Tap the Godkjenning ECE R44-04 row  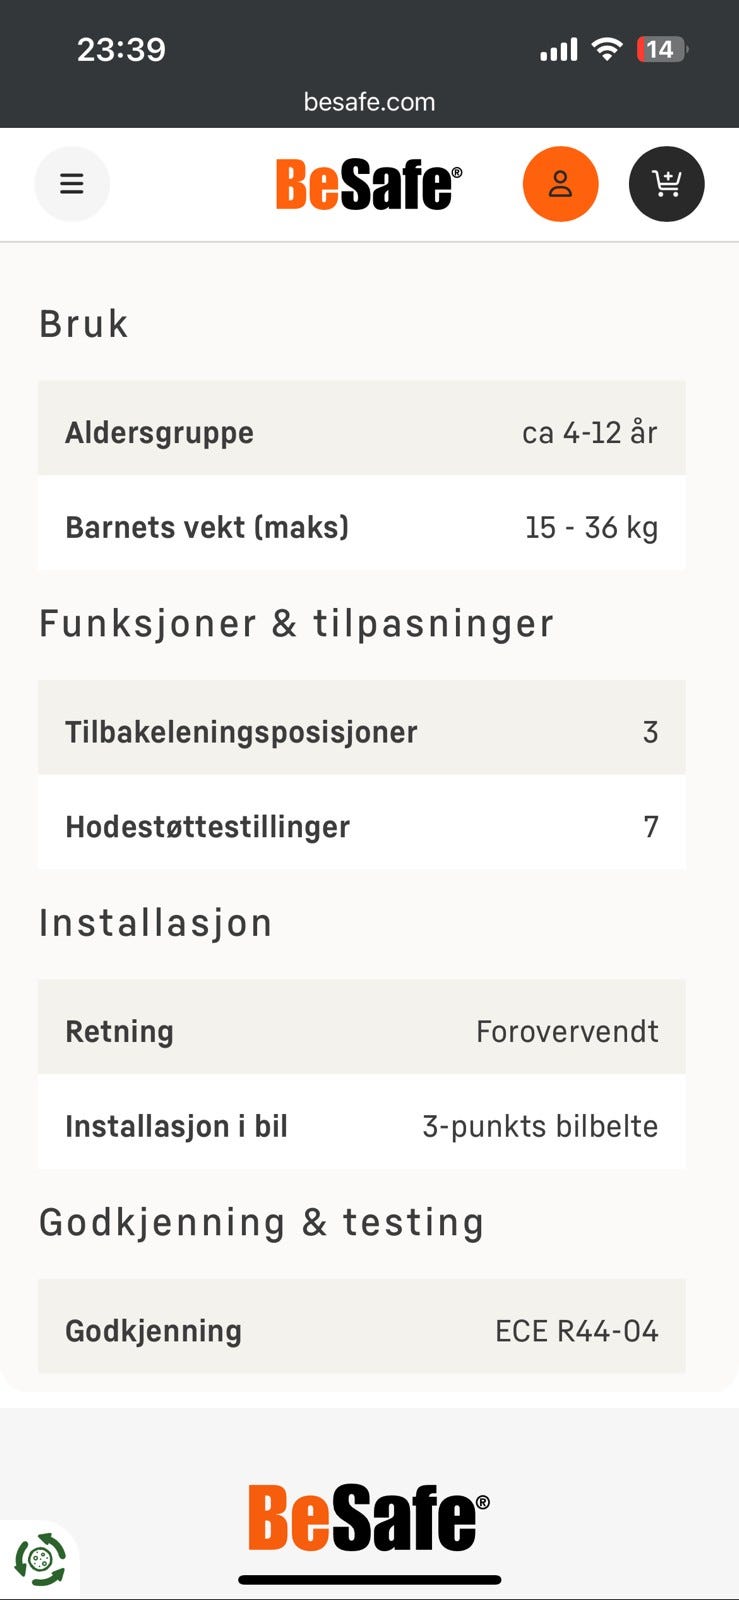361,1330
